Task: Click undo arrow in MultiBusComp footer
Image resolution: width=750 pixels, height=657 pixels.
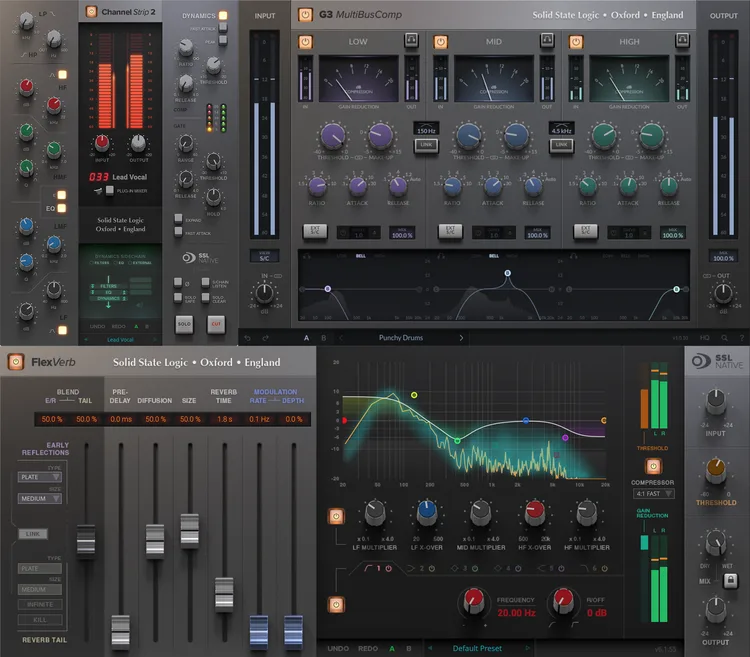Action: [247, 338]
